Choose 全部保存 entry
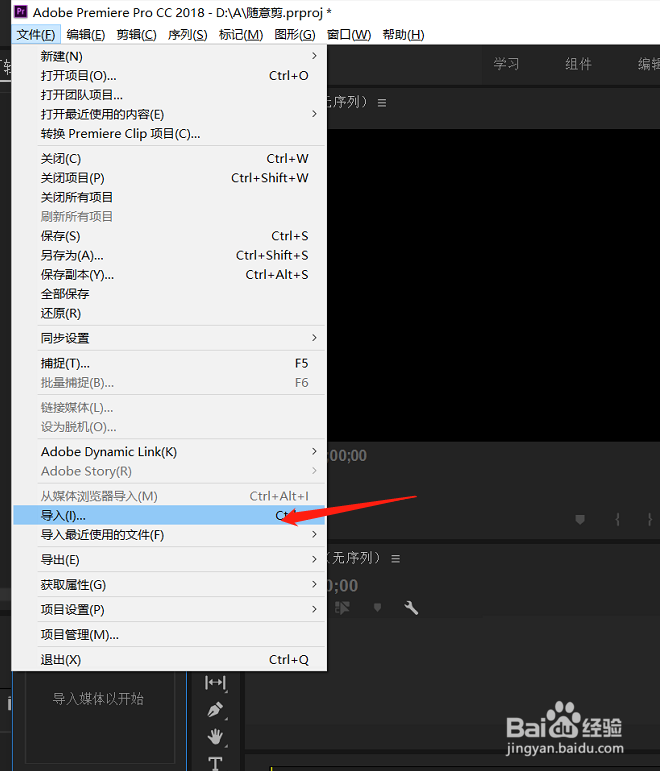Image resolution: width=660 pixels, height=771 pixels. (x=170, y=294)
